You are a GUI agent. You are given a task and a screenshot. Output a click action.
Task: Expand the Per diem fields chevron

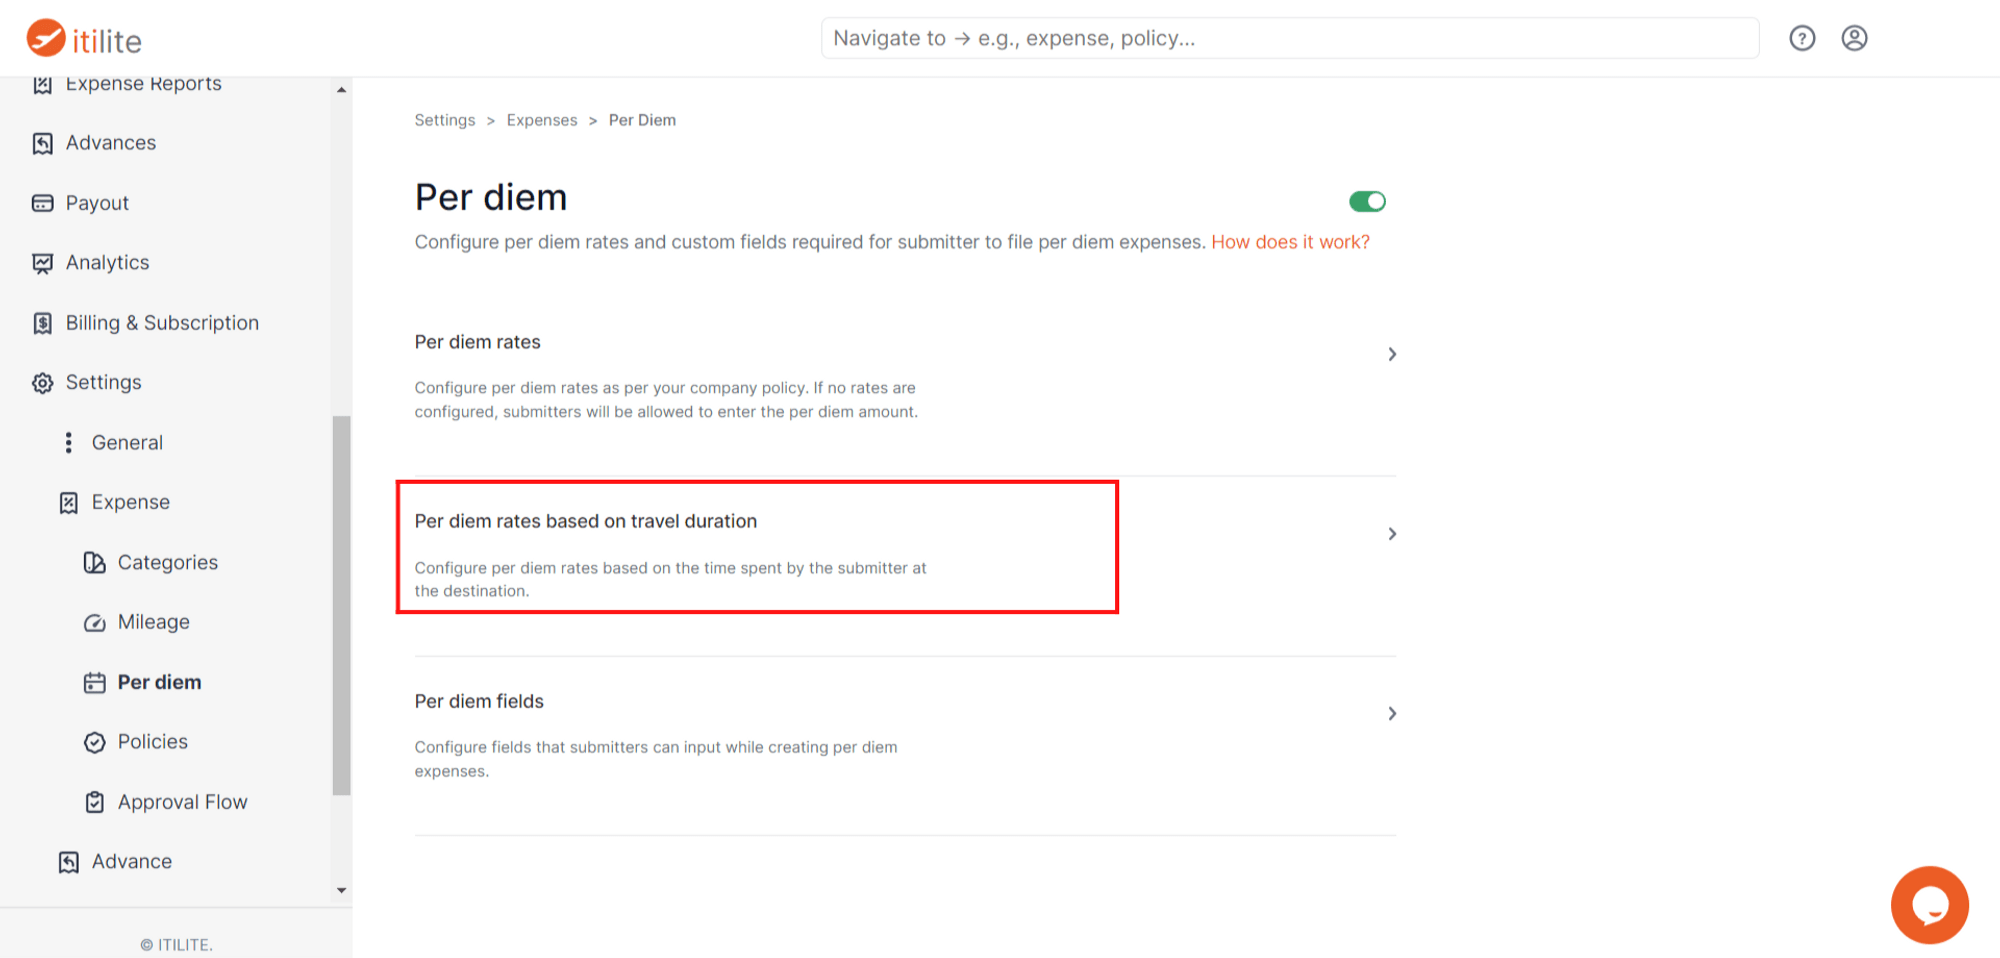(1392, 713)
